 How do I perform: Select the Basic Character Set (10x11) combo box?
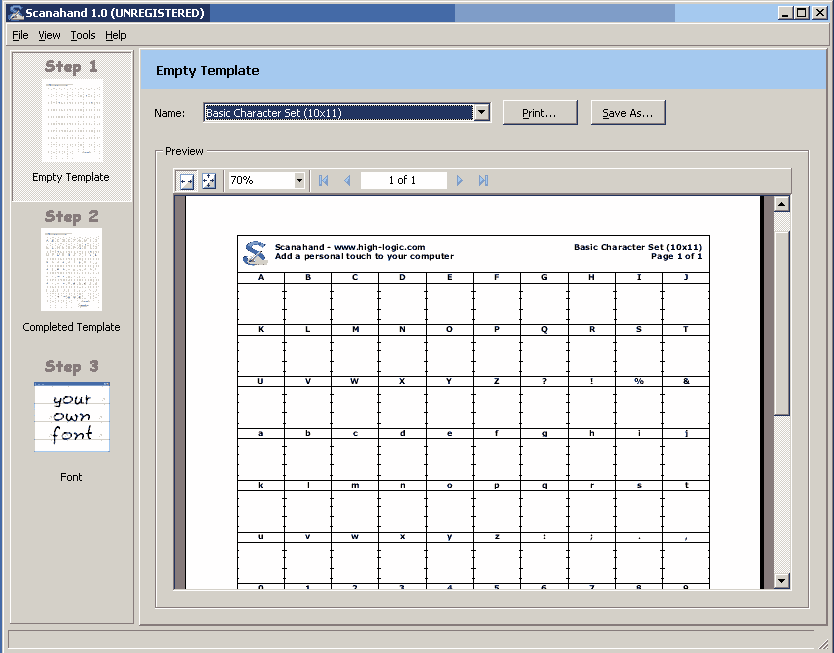[347, 112]
